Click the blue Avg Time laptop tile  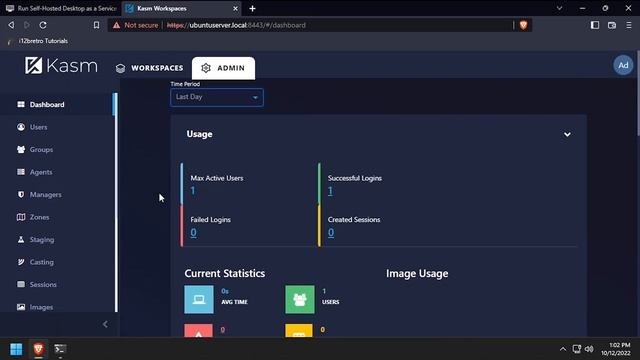(x=199, y=300)
